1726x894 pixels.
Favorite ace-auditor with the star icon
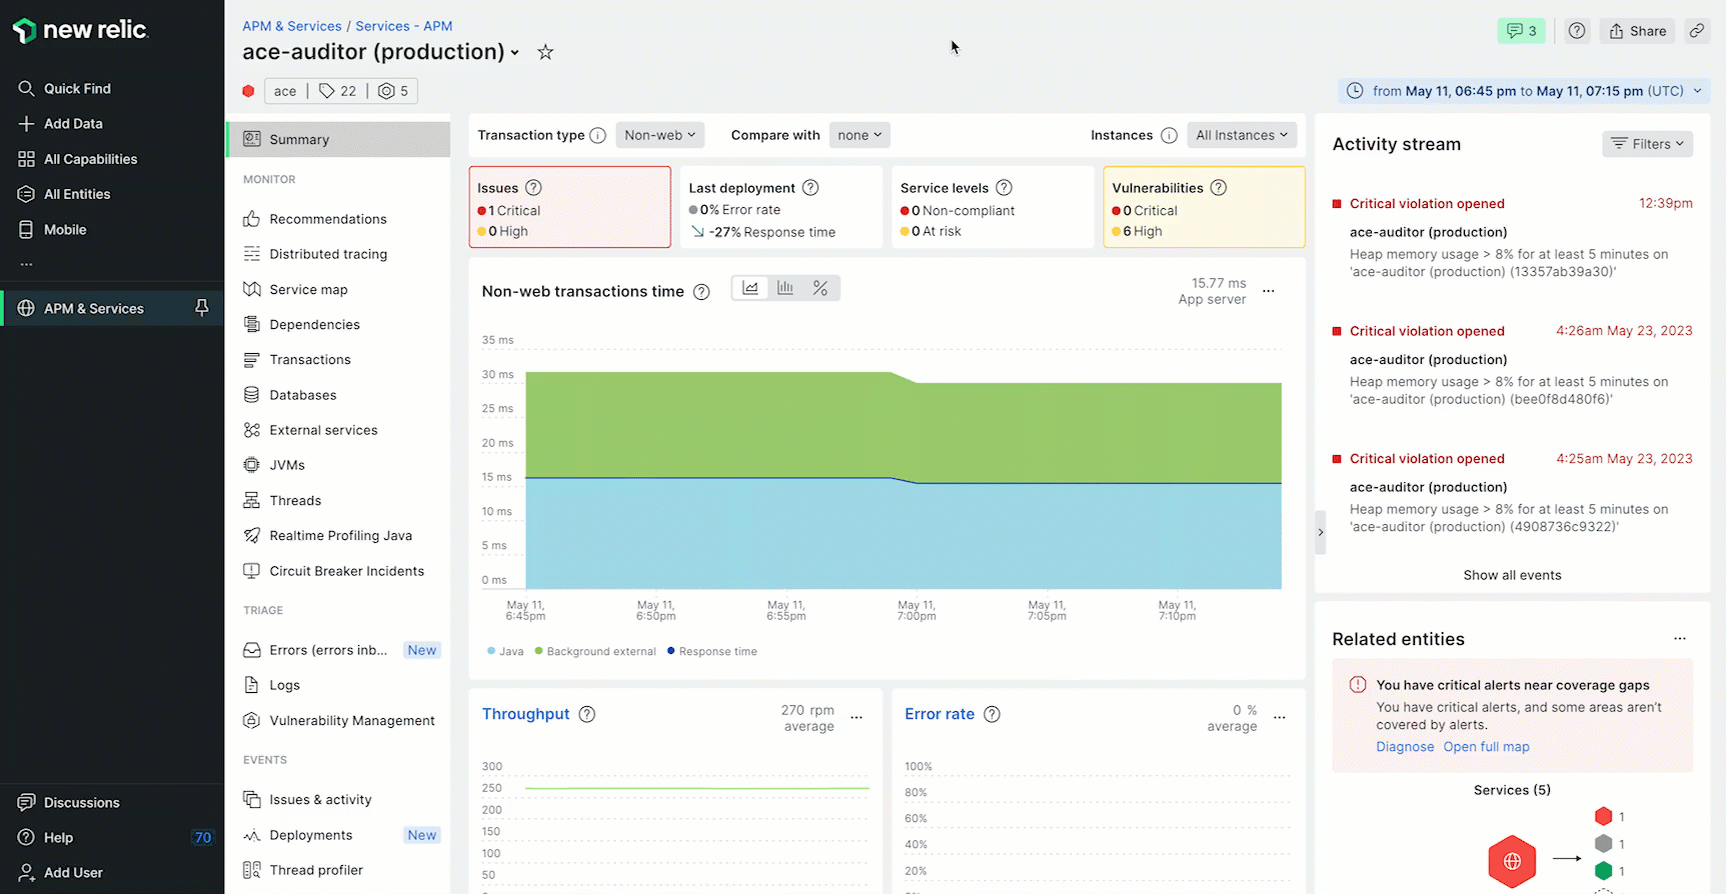pos(545,52)
